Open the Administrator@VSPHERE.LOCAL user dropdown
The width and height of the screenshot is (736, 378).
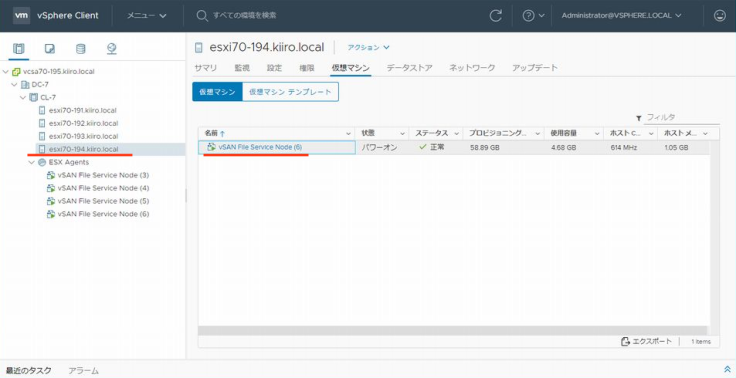(621, 15)
